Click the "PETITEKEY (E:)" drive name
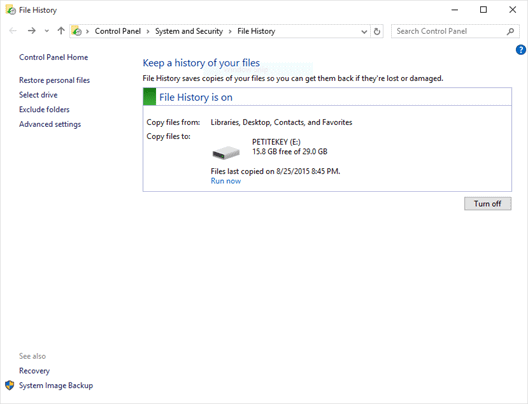The image size is (528, 404). click(x=276, y=142)
